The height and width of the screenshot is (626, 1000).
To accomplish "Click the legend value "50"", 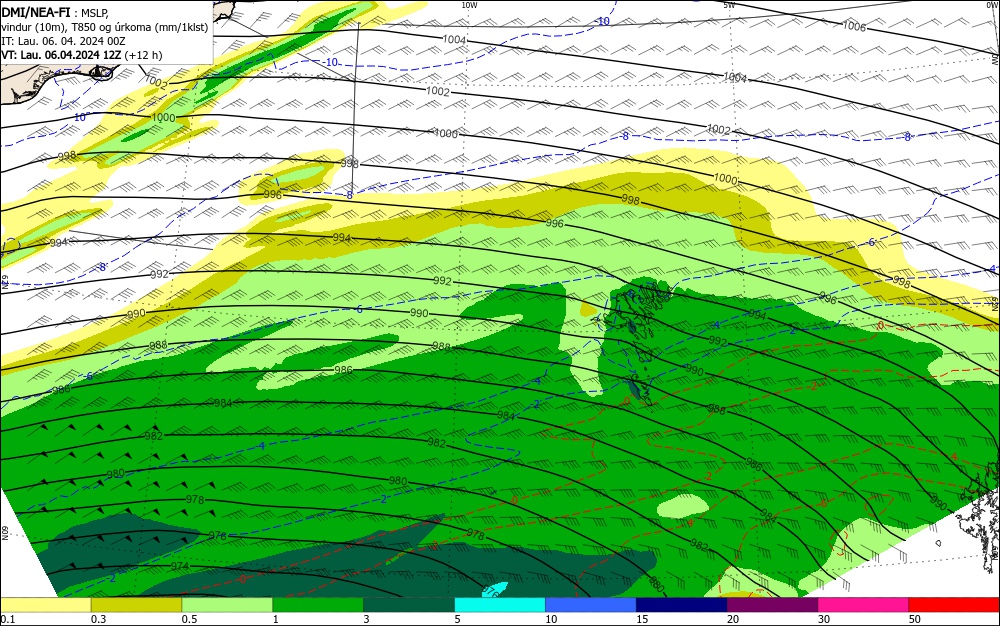I will tap(915, 619).
